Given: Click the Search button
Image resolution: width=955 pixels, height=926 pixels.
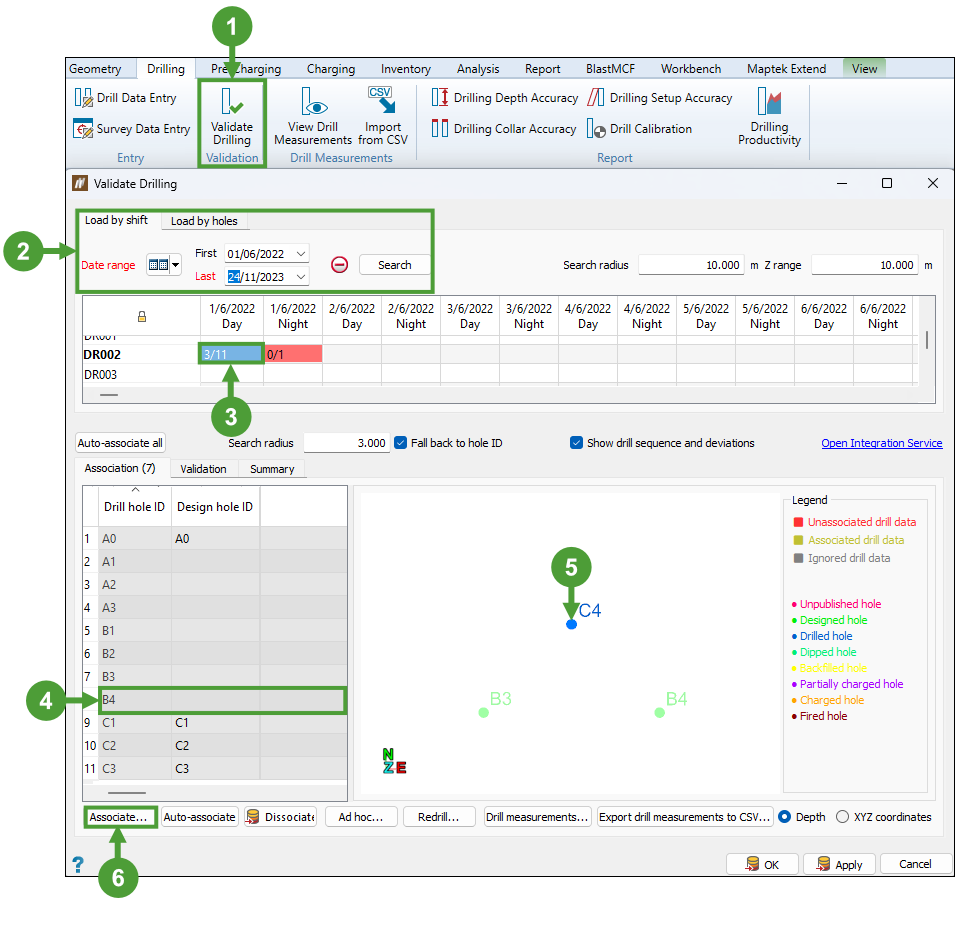Looking at the screenshot, I should [x=395, y=265].
